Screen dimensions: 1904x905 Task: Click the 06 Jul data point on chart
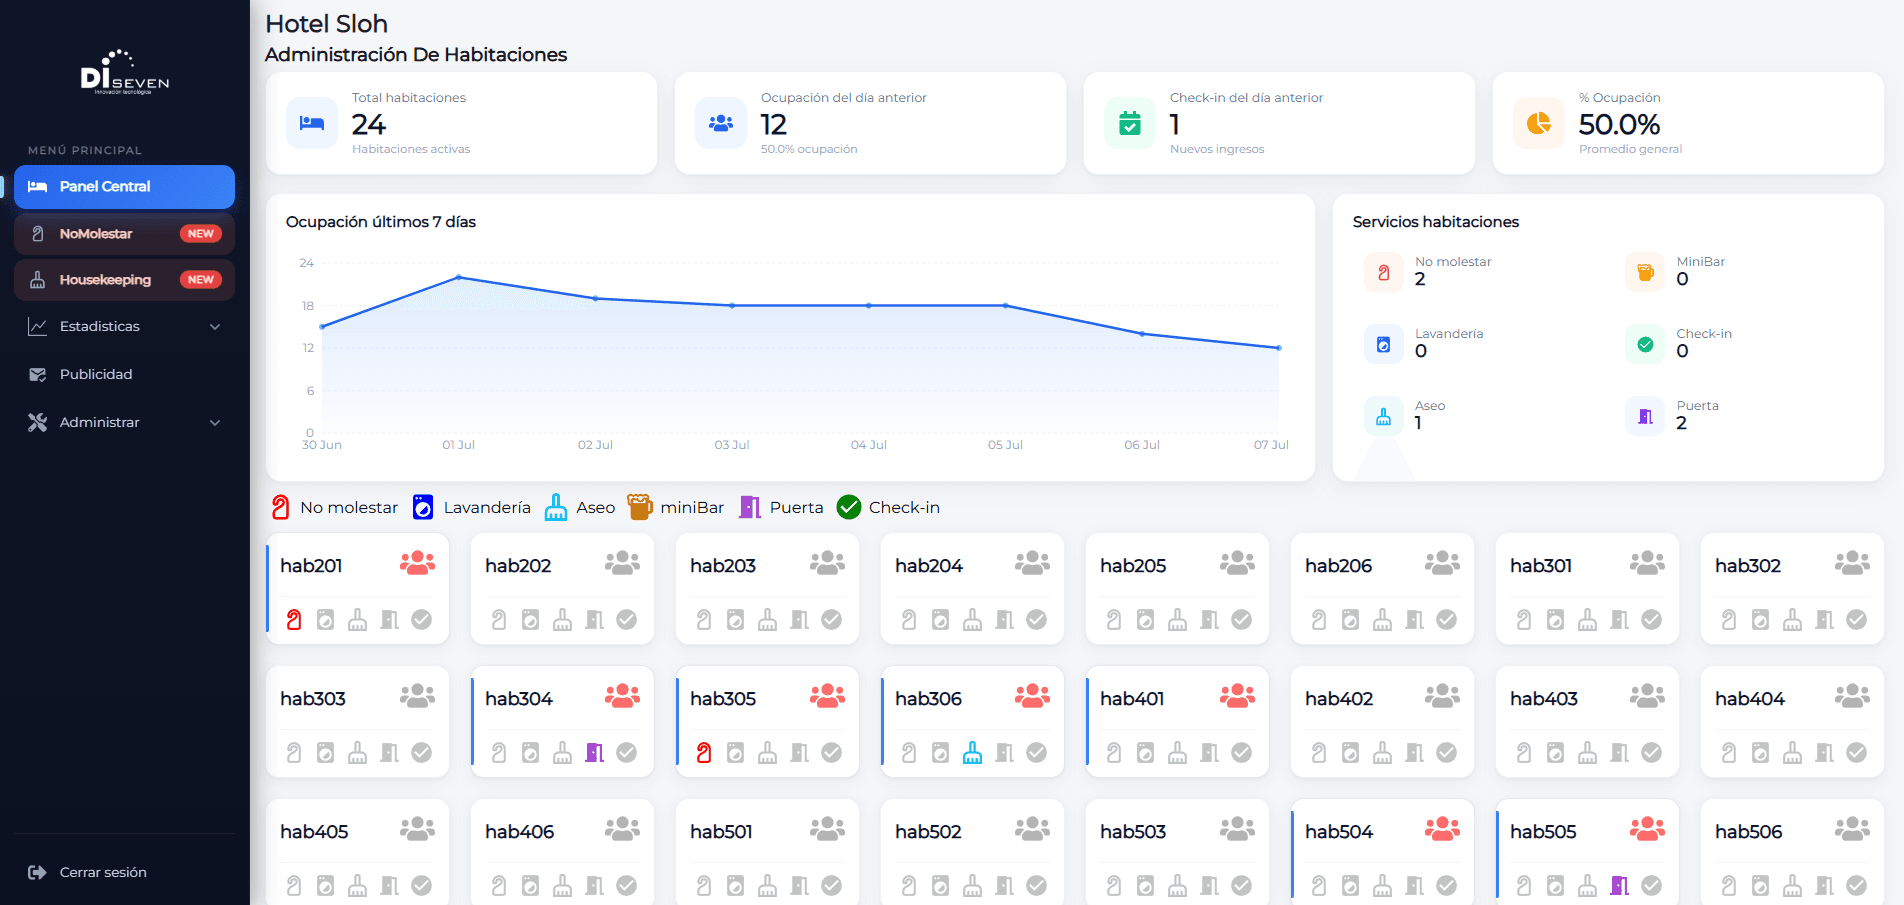pyautogui.click(x=1142, y=334)
